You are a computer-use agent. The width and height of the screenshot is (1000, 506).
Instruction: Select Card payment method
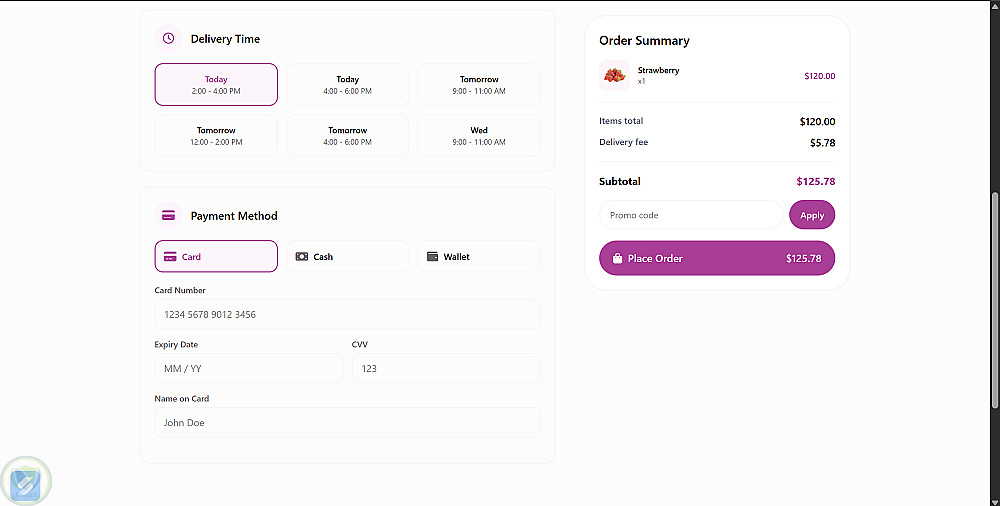(216, 257)
